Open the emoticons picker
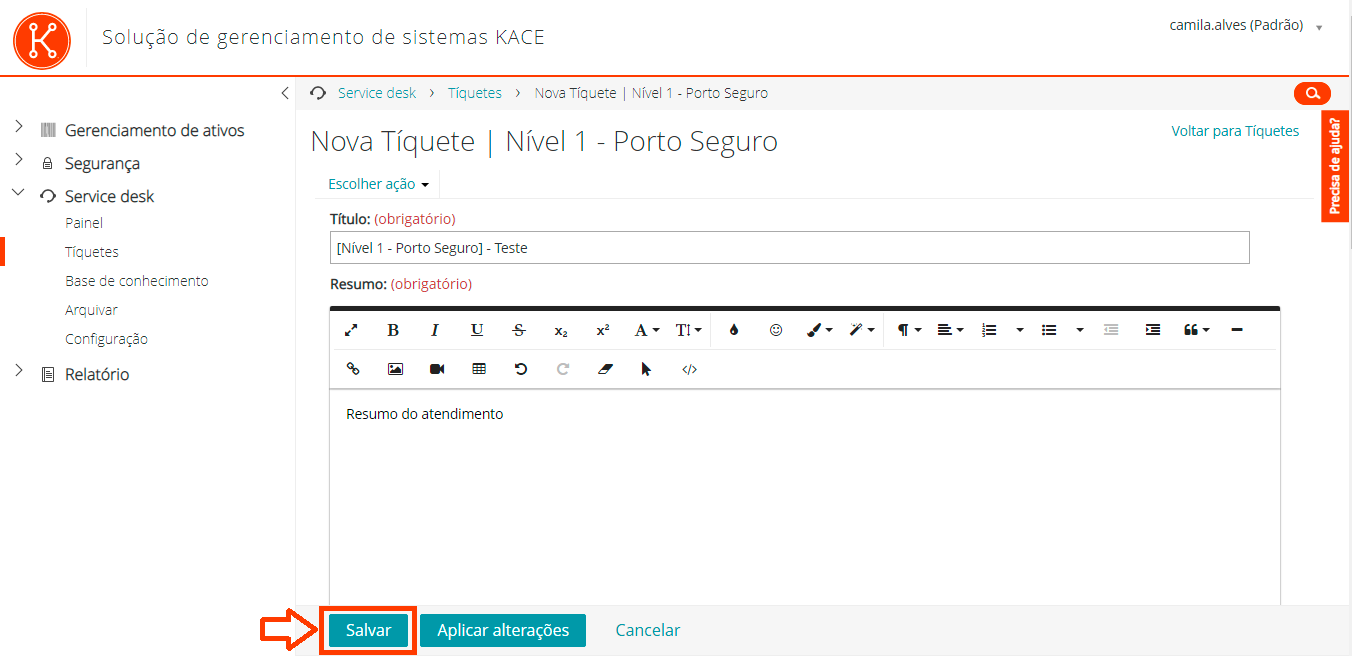The width and height of the screenshot is (1352, 656). point(776,330)
